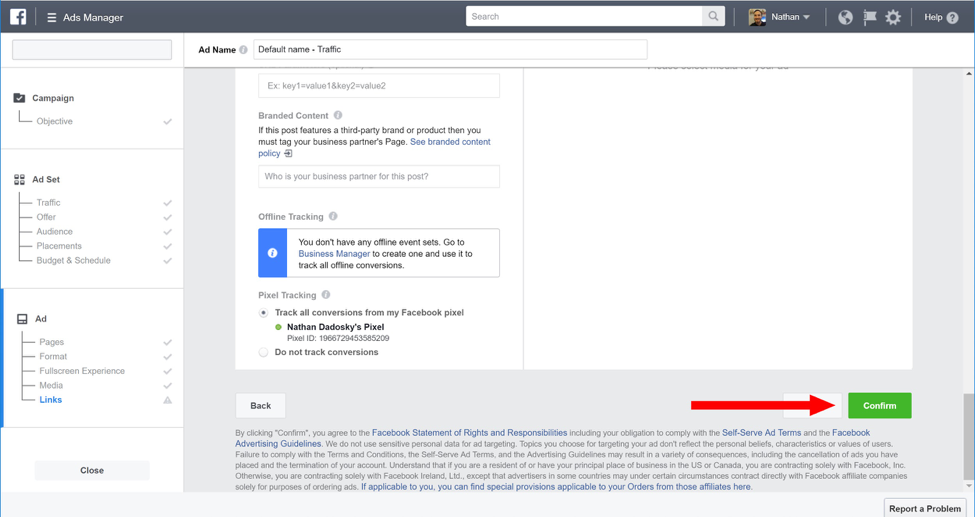Viewport: 975px width, 517px height.
Task: Go to Objective step in Campaign
Action: click(x=54, y=121)
